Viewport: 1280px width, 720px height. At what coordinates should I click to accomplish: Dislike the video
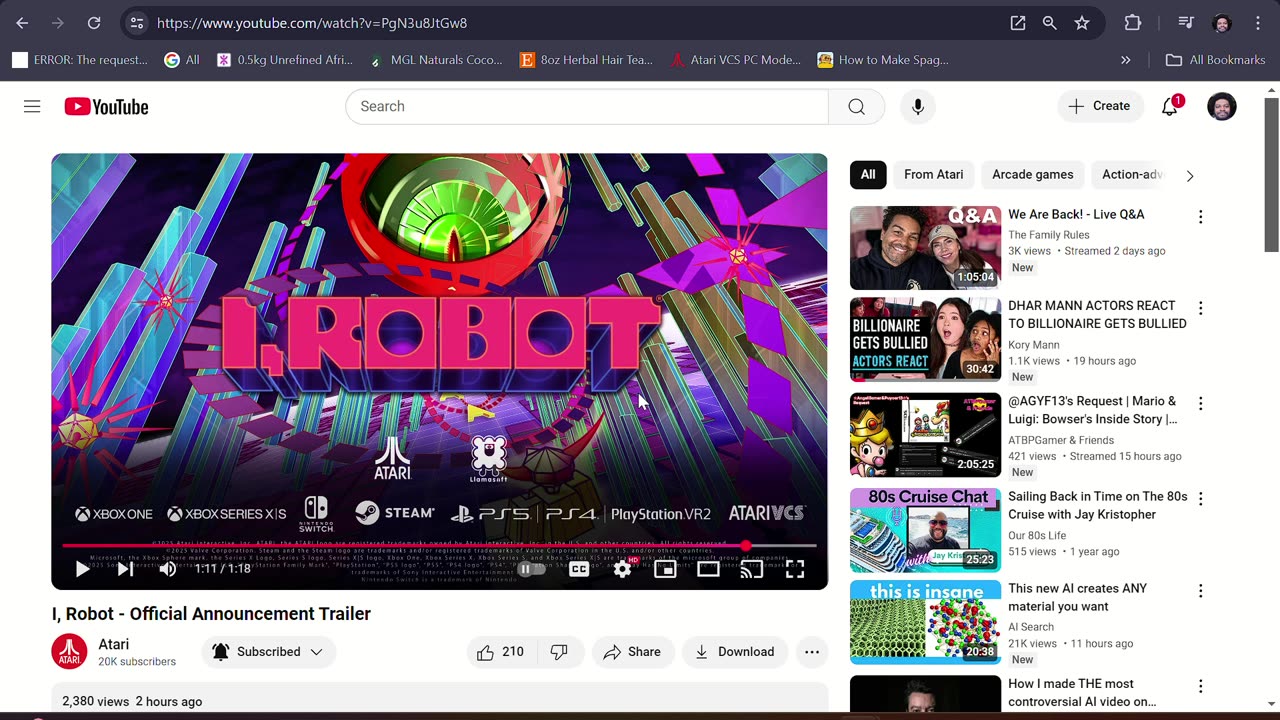click(x=559, y=652)
